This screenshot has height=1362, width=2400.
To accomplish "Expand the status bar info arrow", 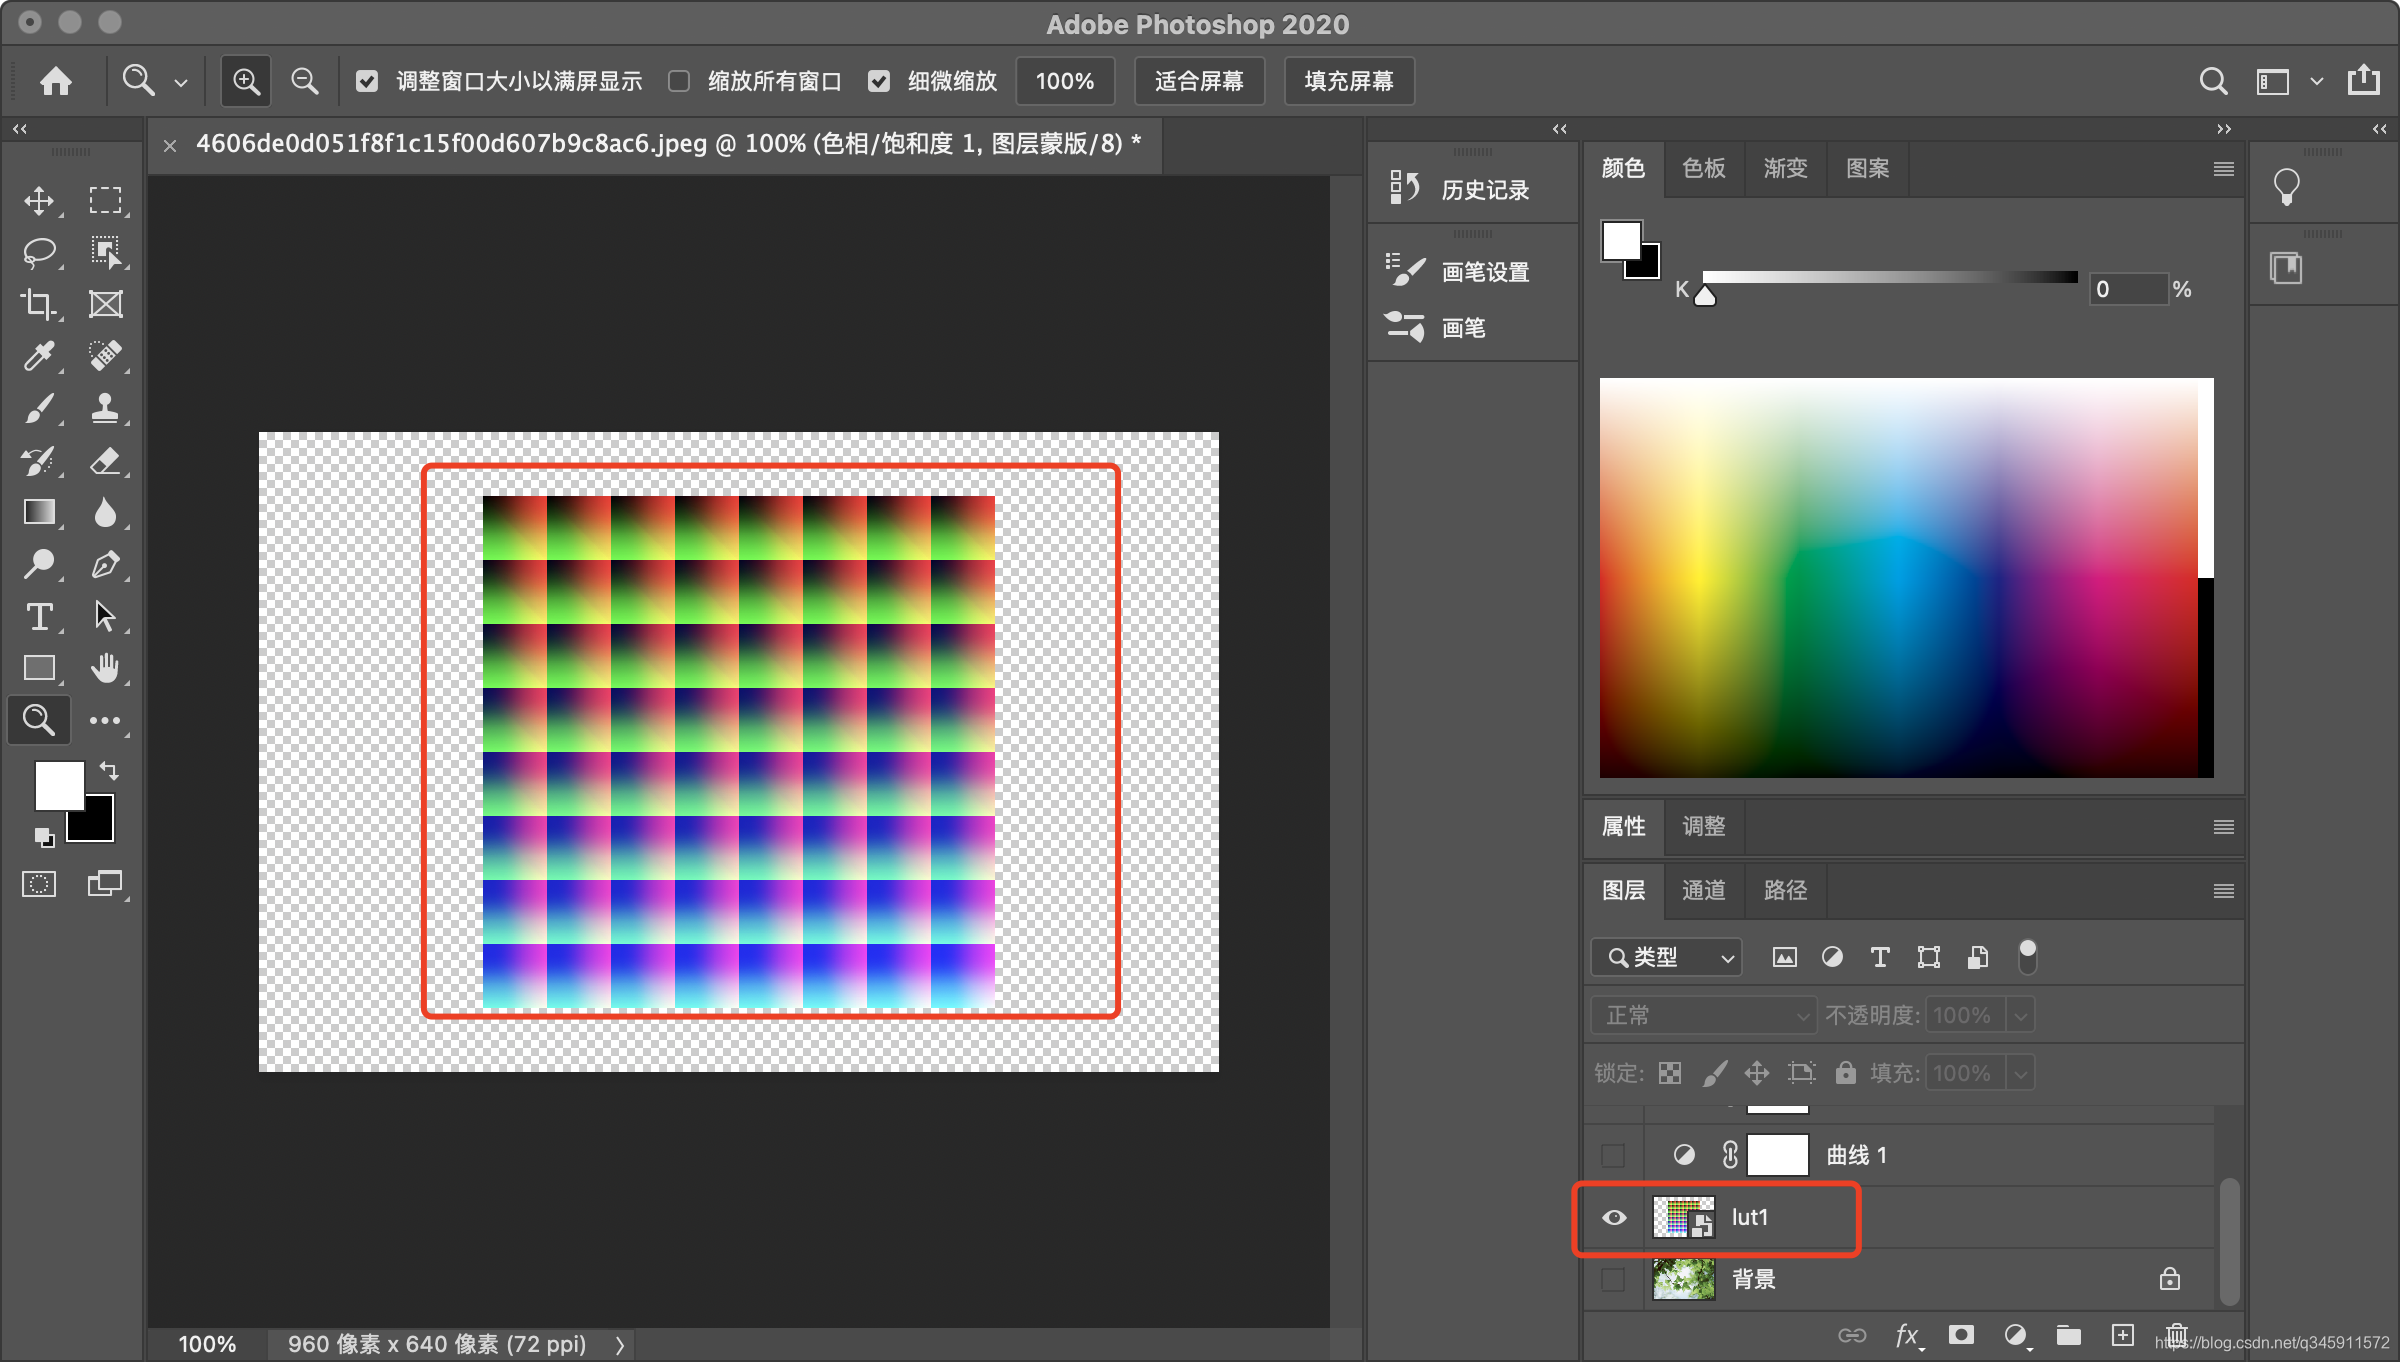I will [x=620, y=1345].
